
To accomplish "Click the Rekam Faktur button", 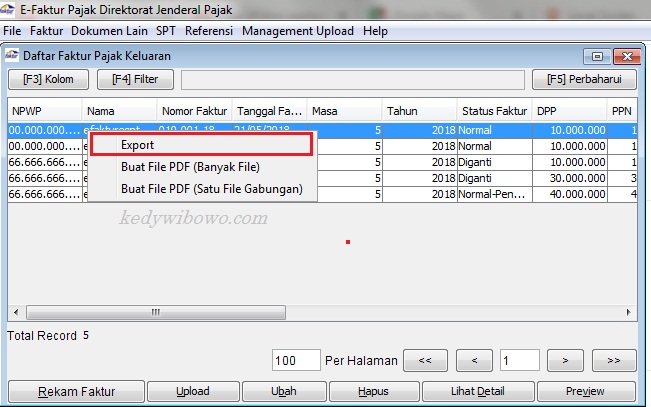I will [76, 391].
